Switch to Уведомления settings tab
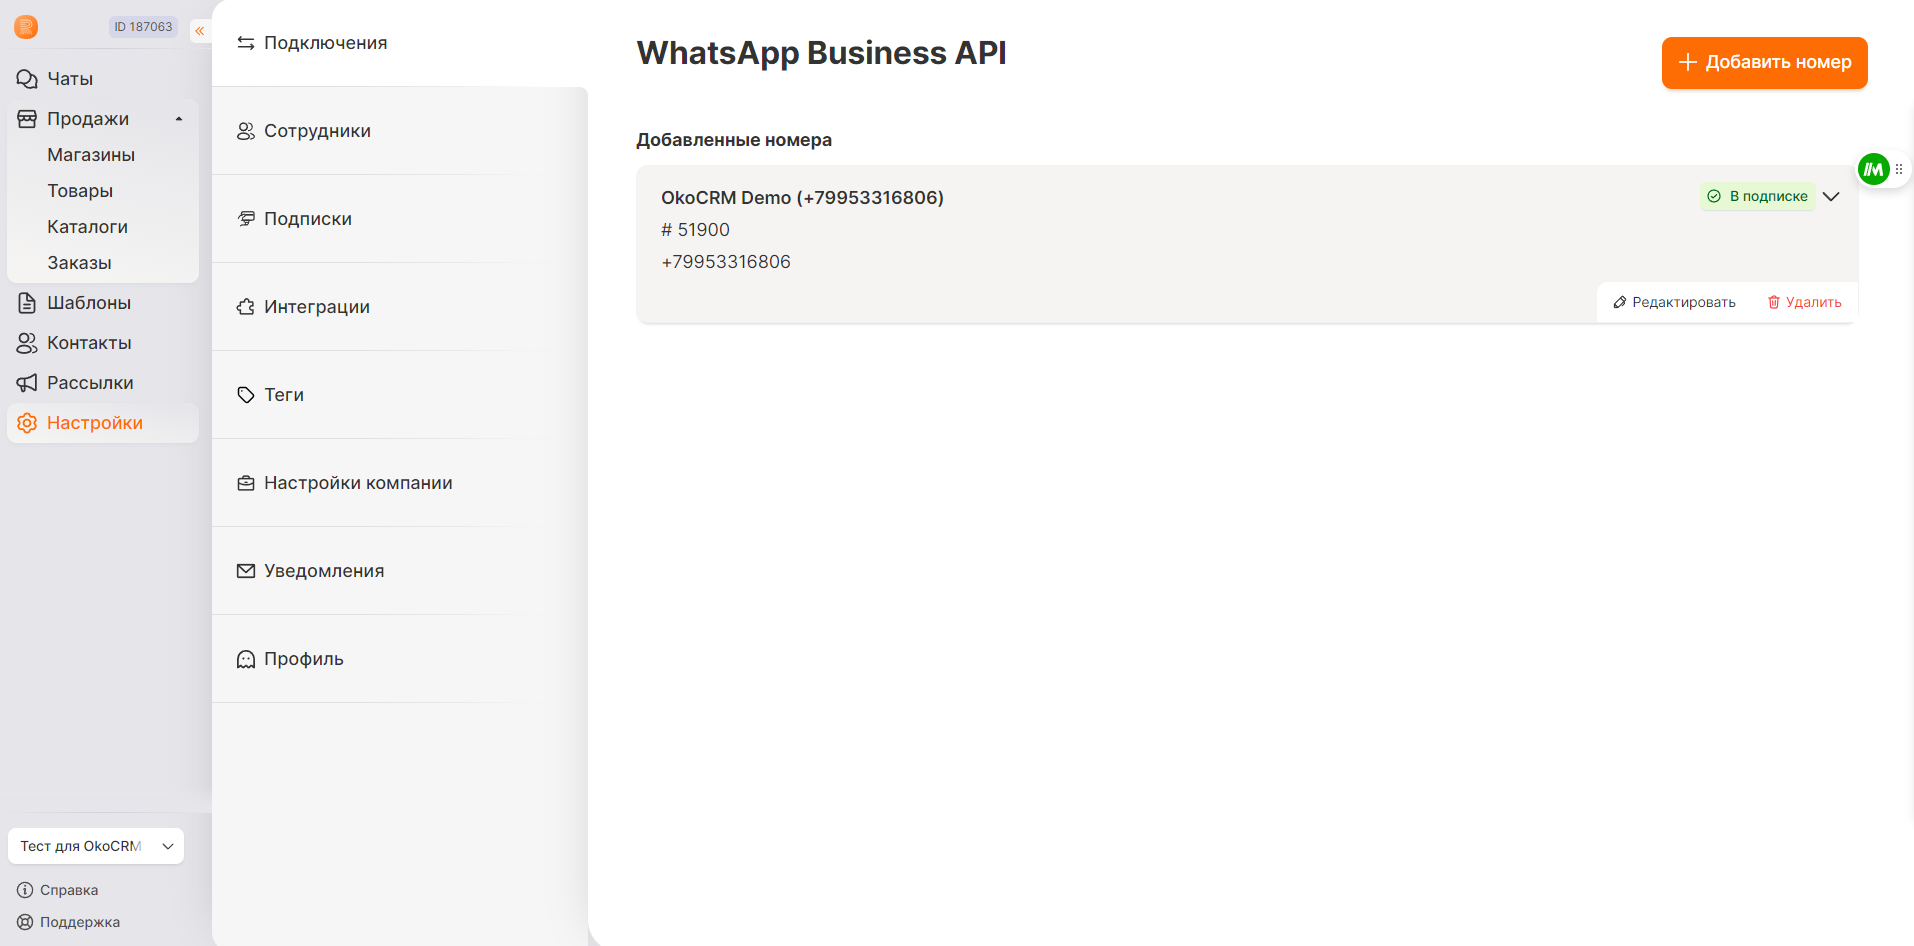 coord(400,571)
